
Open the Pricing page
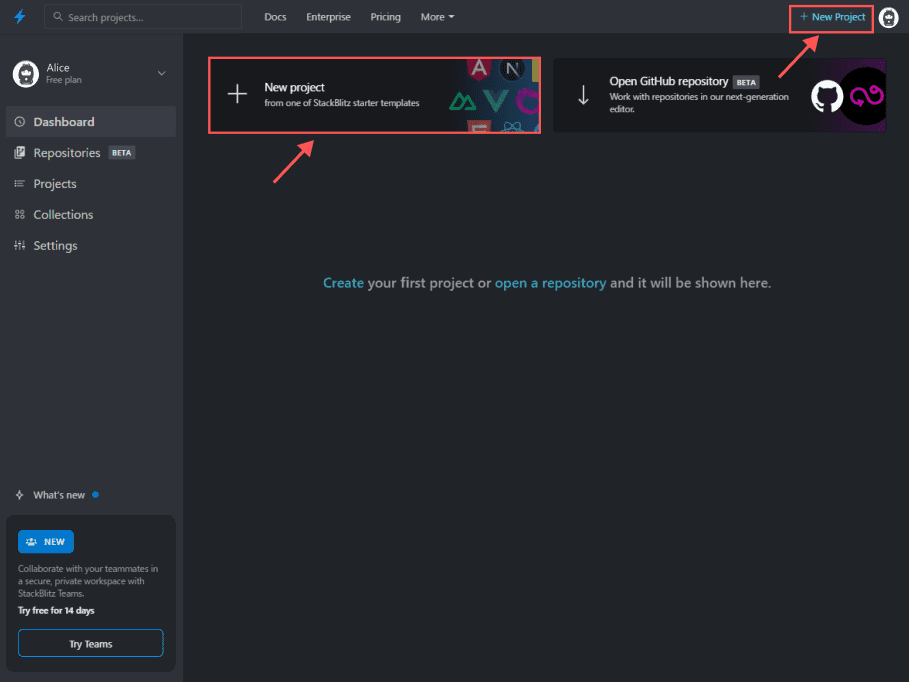pyautogui.click(x=386, y=17)
